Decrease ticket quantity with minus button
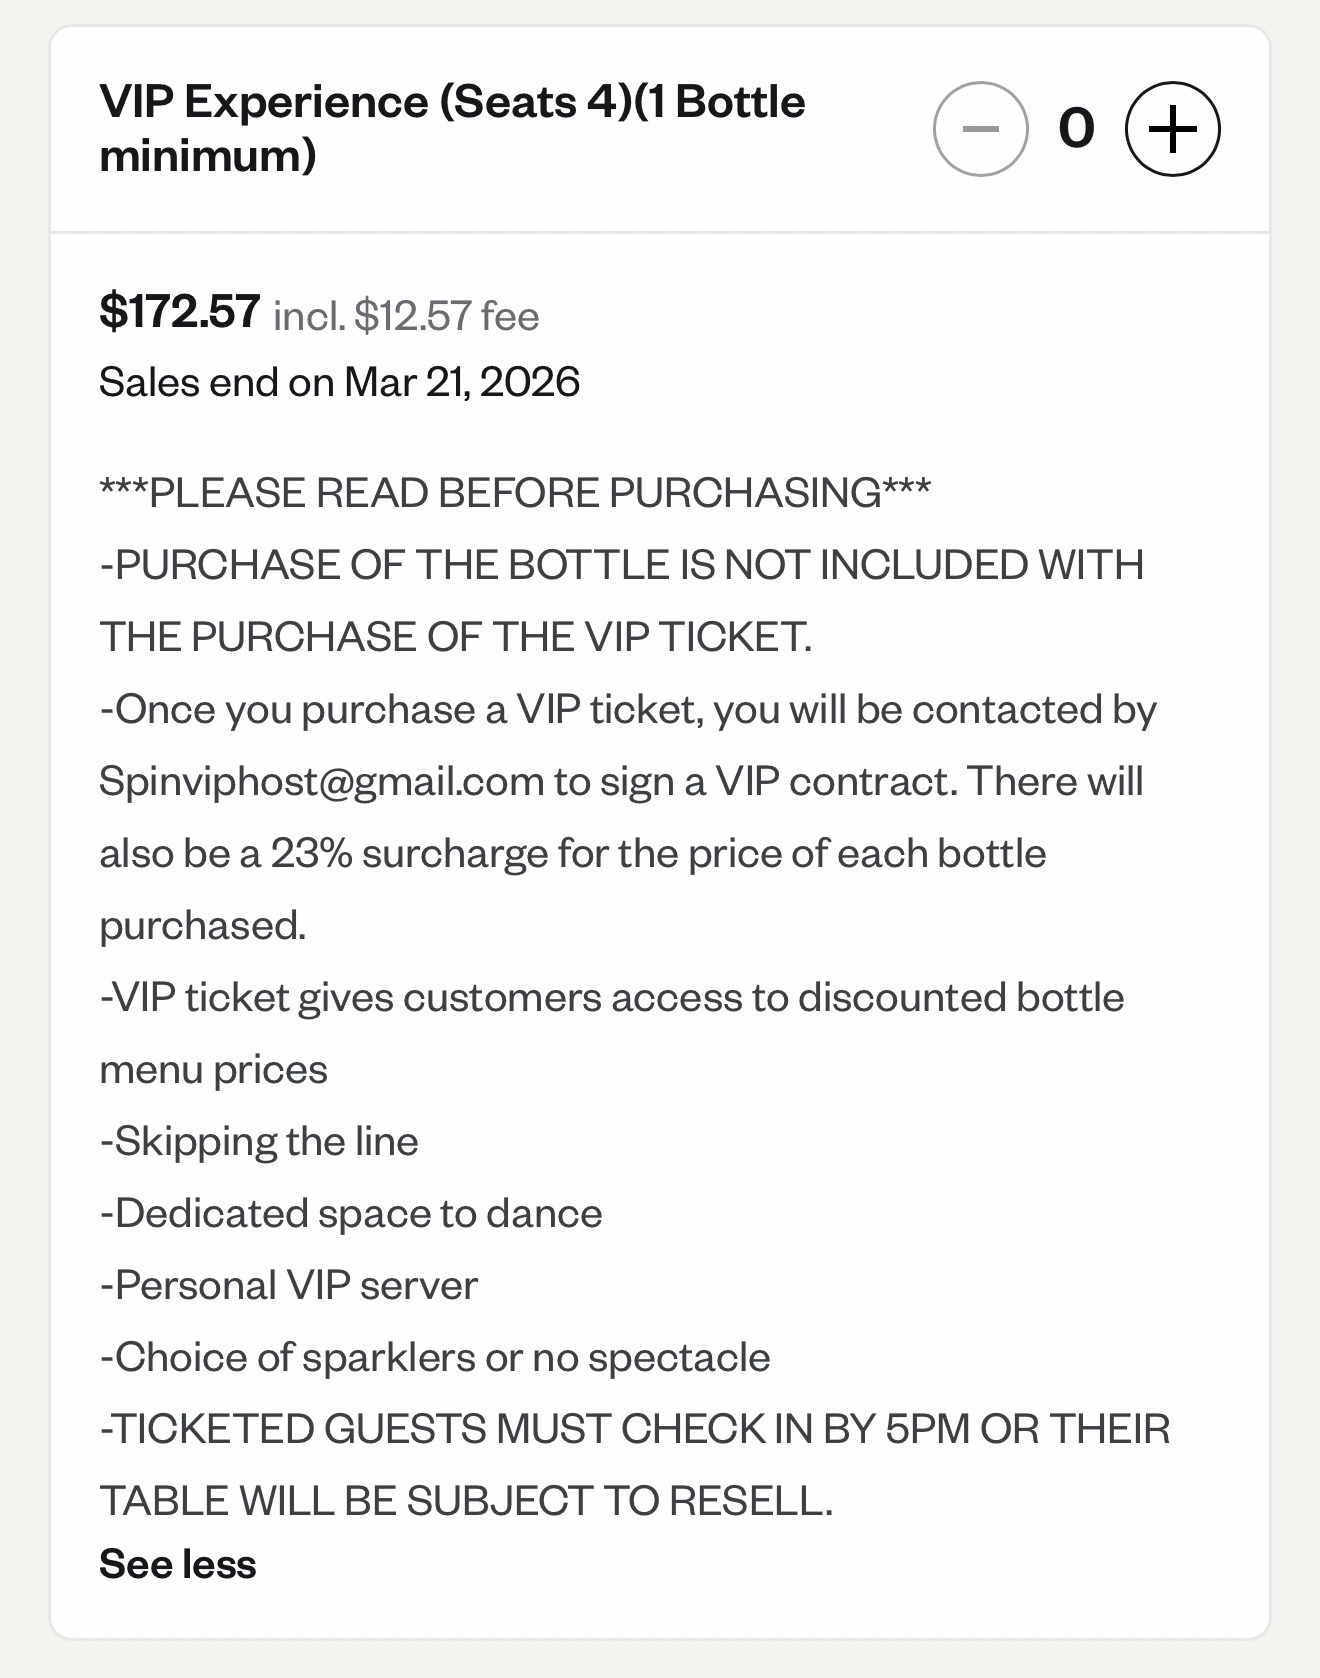 (x=980, y=129)
